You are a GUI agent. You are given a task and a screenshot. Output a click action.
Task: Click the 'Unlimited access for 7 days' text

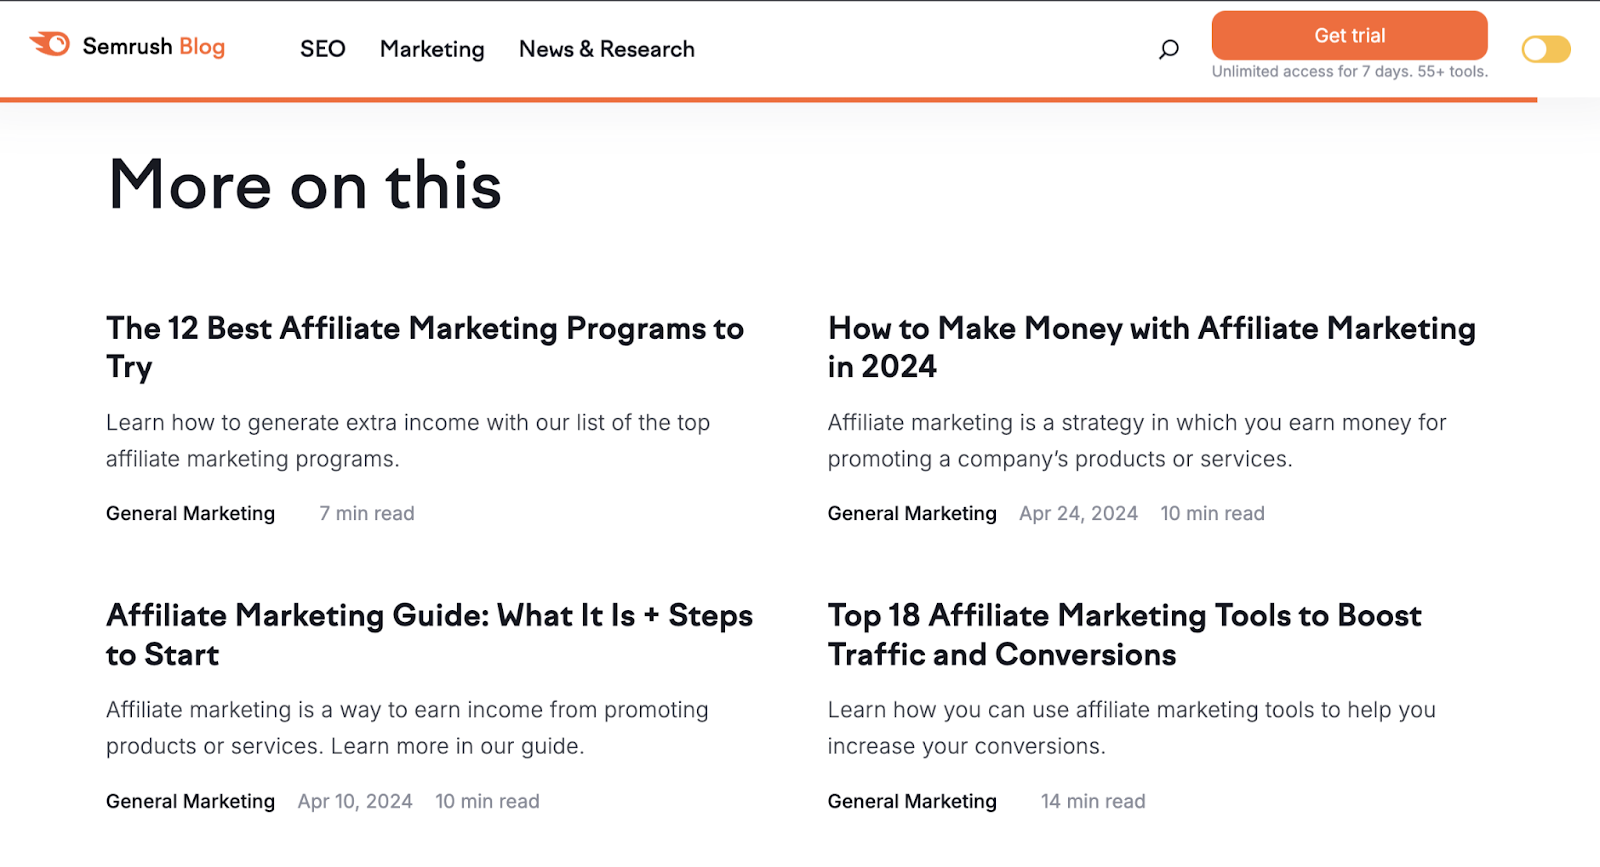[x=1348, y=71]
